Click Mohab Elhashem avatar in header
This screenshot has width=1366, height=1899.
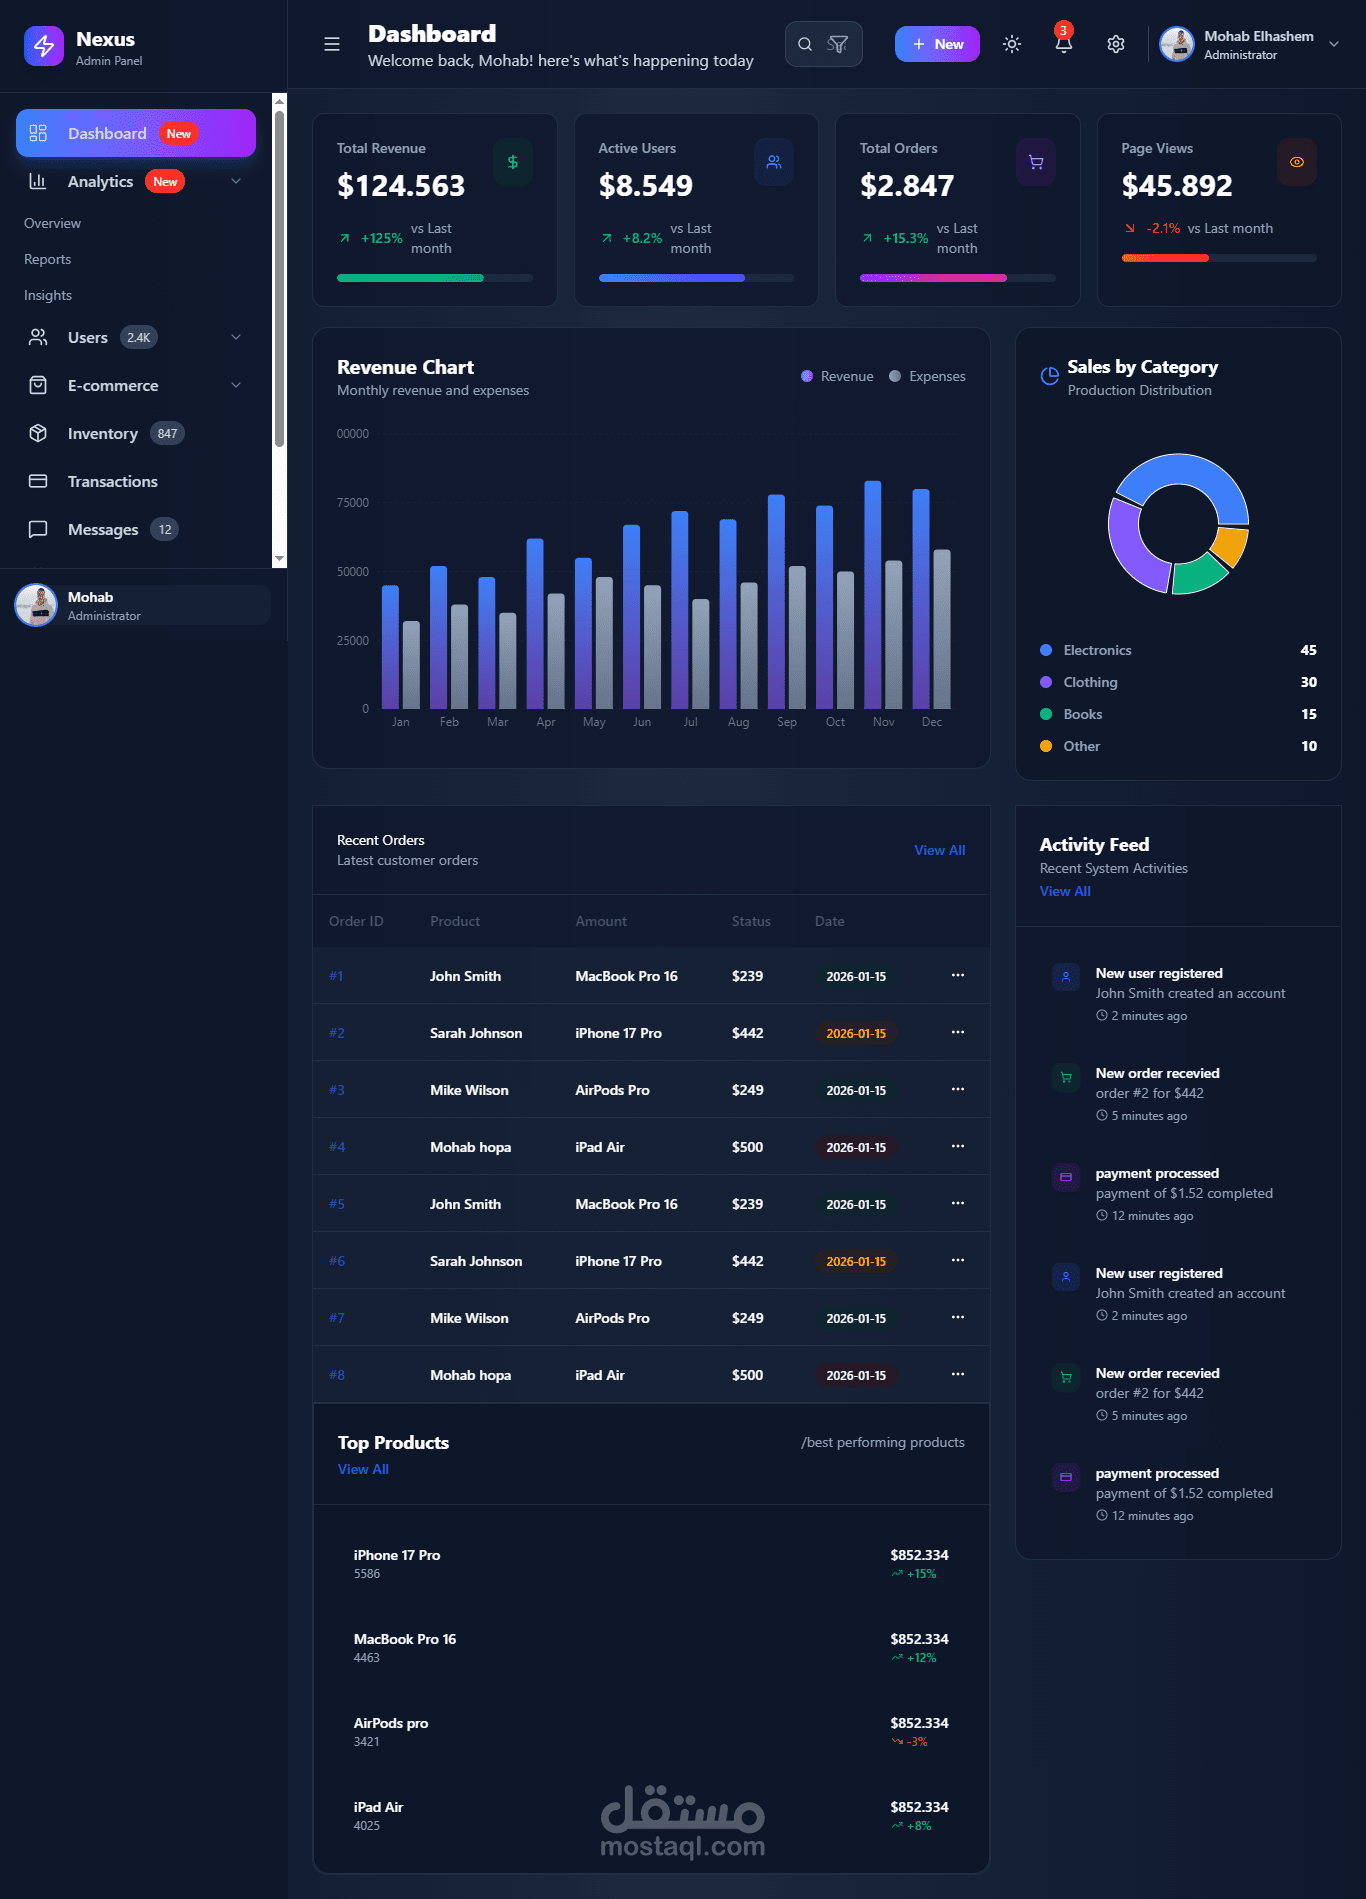(1177, 44)
